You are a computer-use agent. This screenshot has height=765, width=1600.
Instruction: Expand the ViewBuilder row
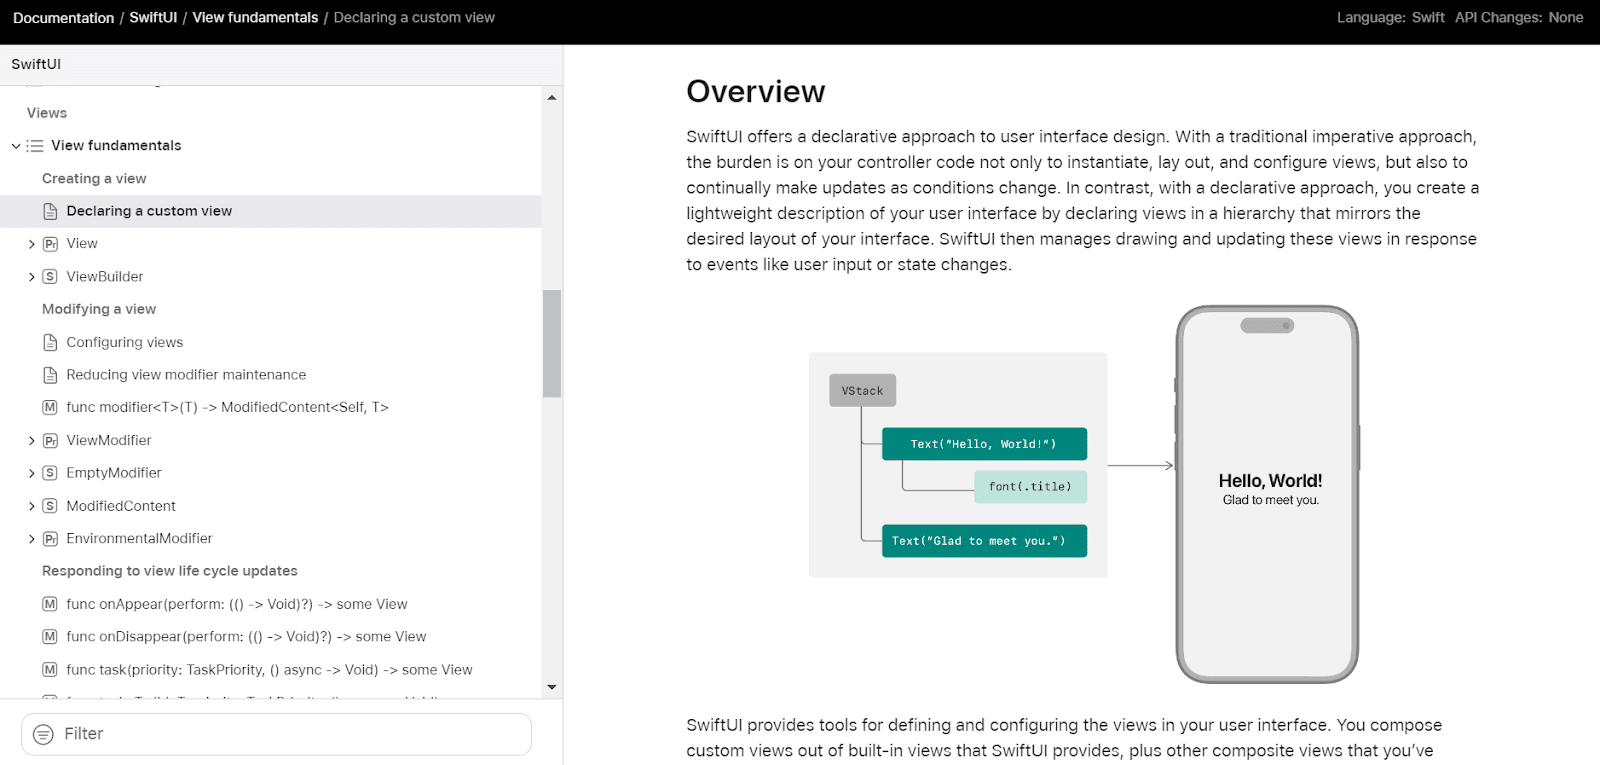[x=32, y=277]
